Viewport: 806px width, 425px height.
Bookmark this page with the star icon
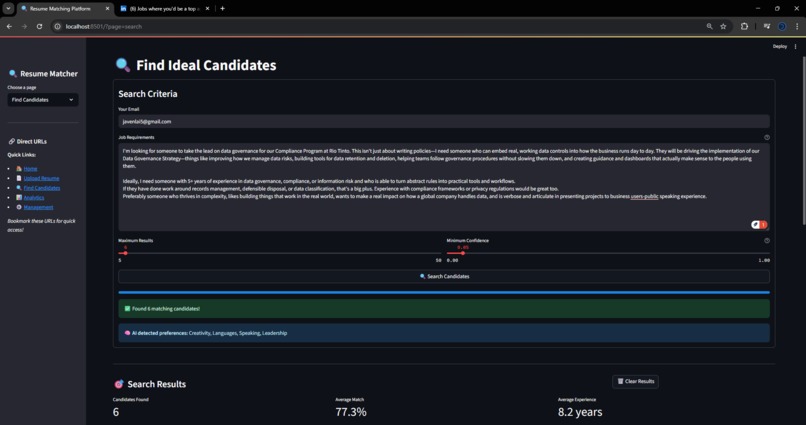[x=723, y=26]
